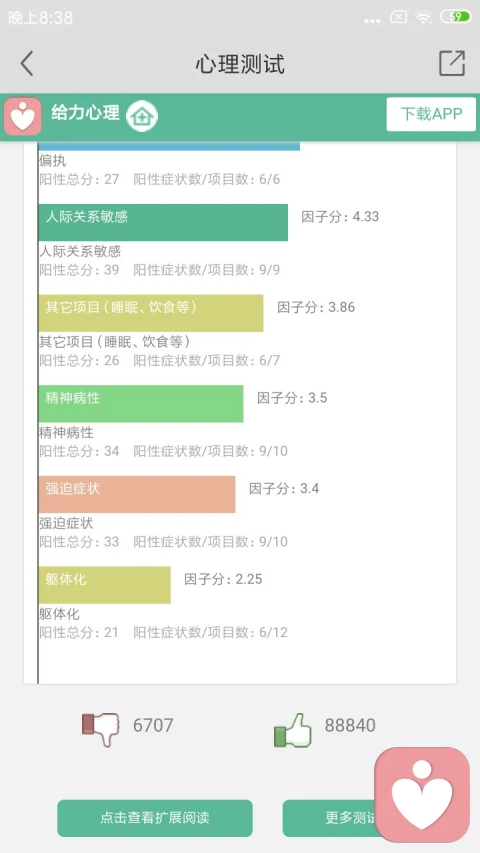Select the 人际关系敏感 green bar
480x853 pixels.
click(x=163, y=222)
